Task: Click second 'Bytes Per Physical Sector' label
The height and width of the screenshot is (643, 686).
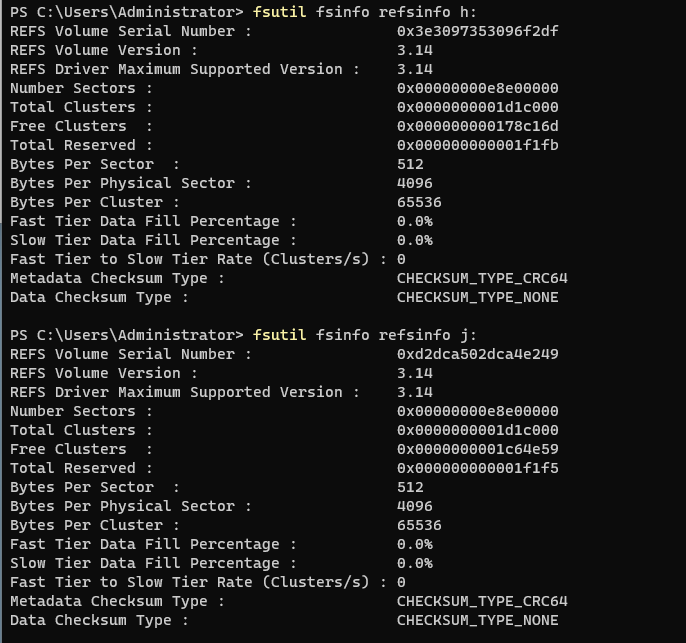Action: [130, 506]
